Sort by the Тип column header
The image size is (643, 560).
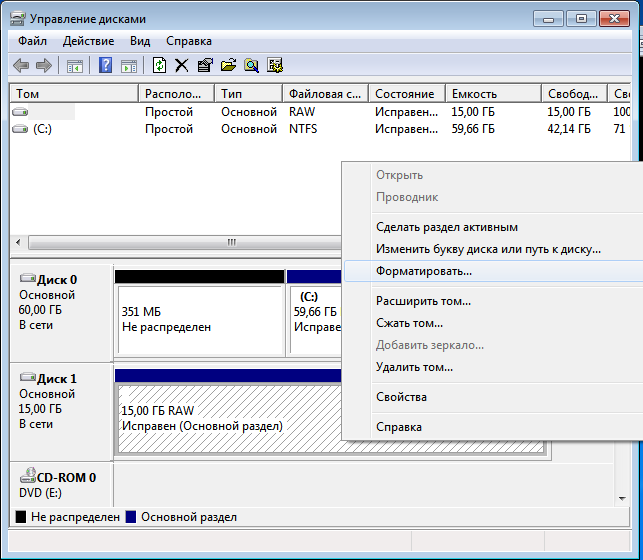tap(249, 93)
